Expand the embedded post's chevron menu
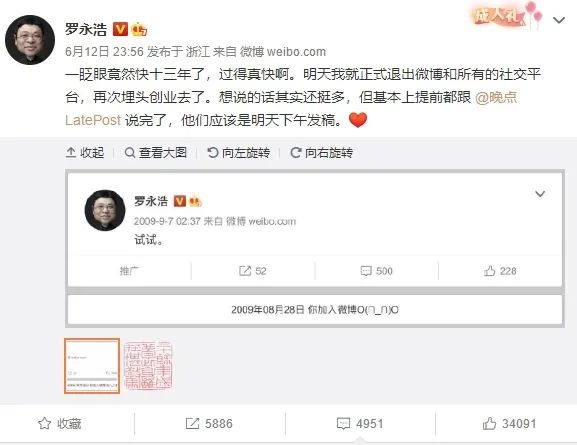The width and height of the screenshot is (577, 445). (x=540, y=194)
